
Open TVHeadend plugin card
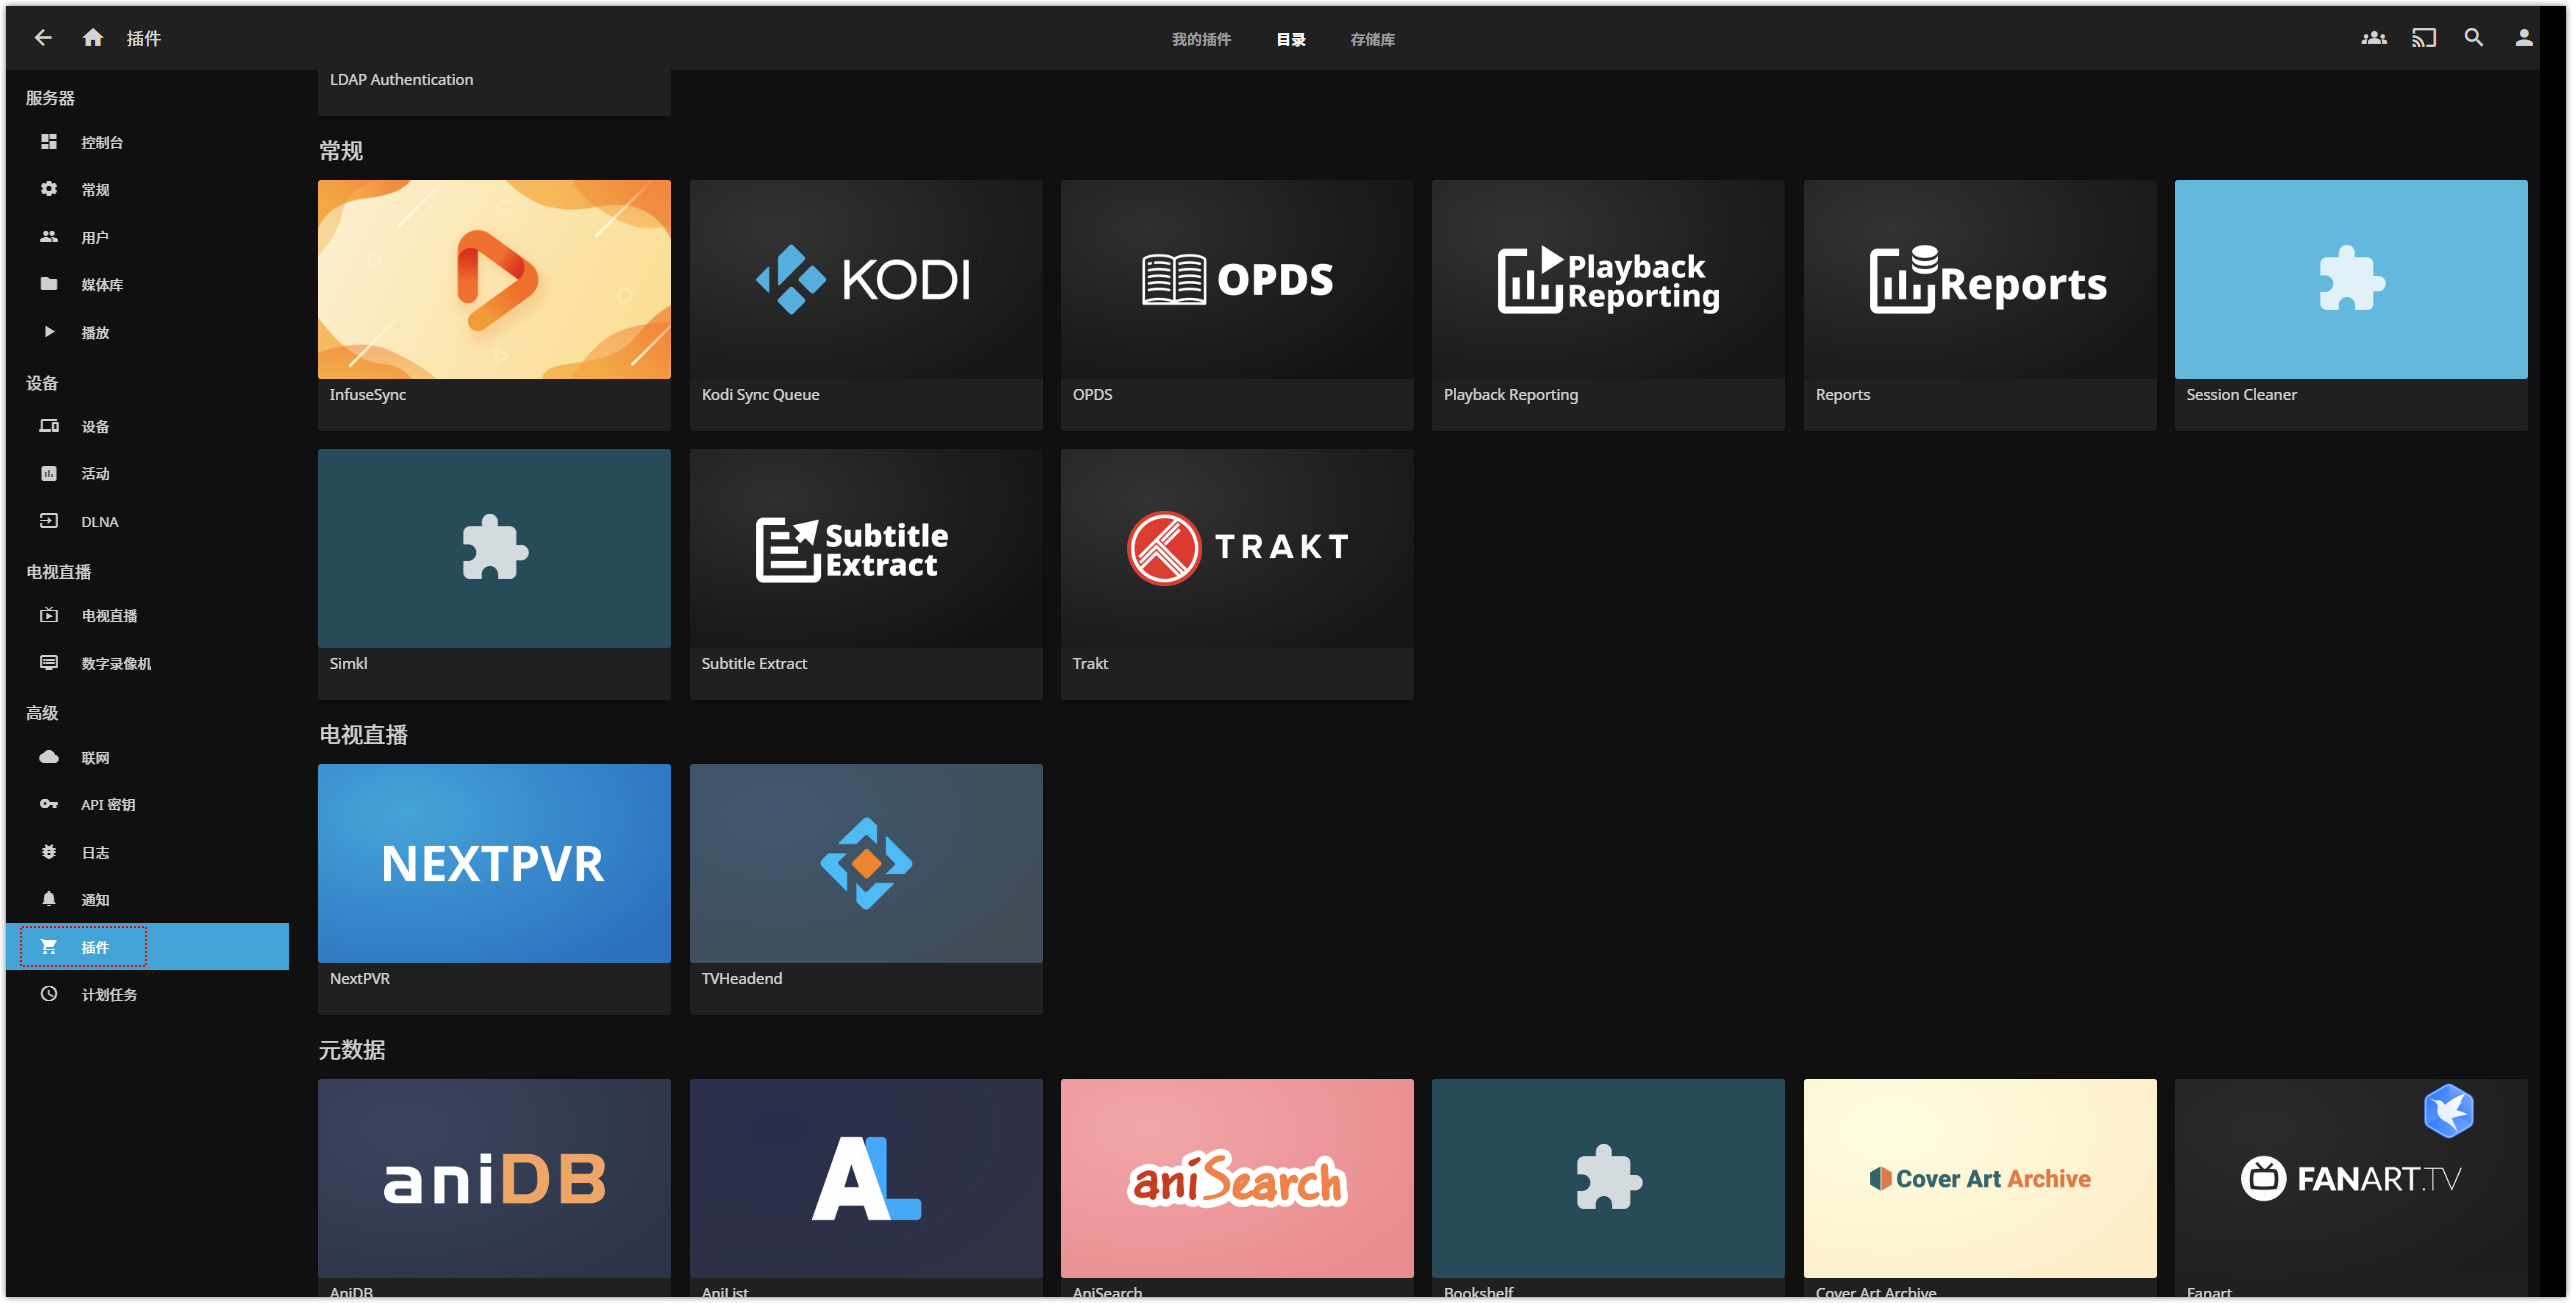click(866, 889)
